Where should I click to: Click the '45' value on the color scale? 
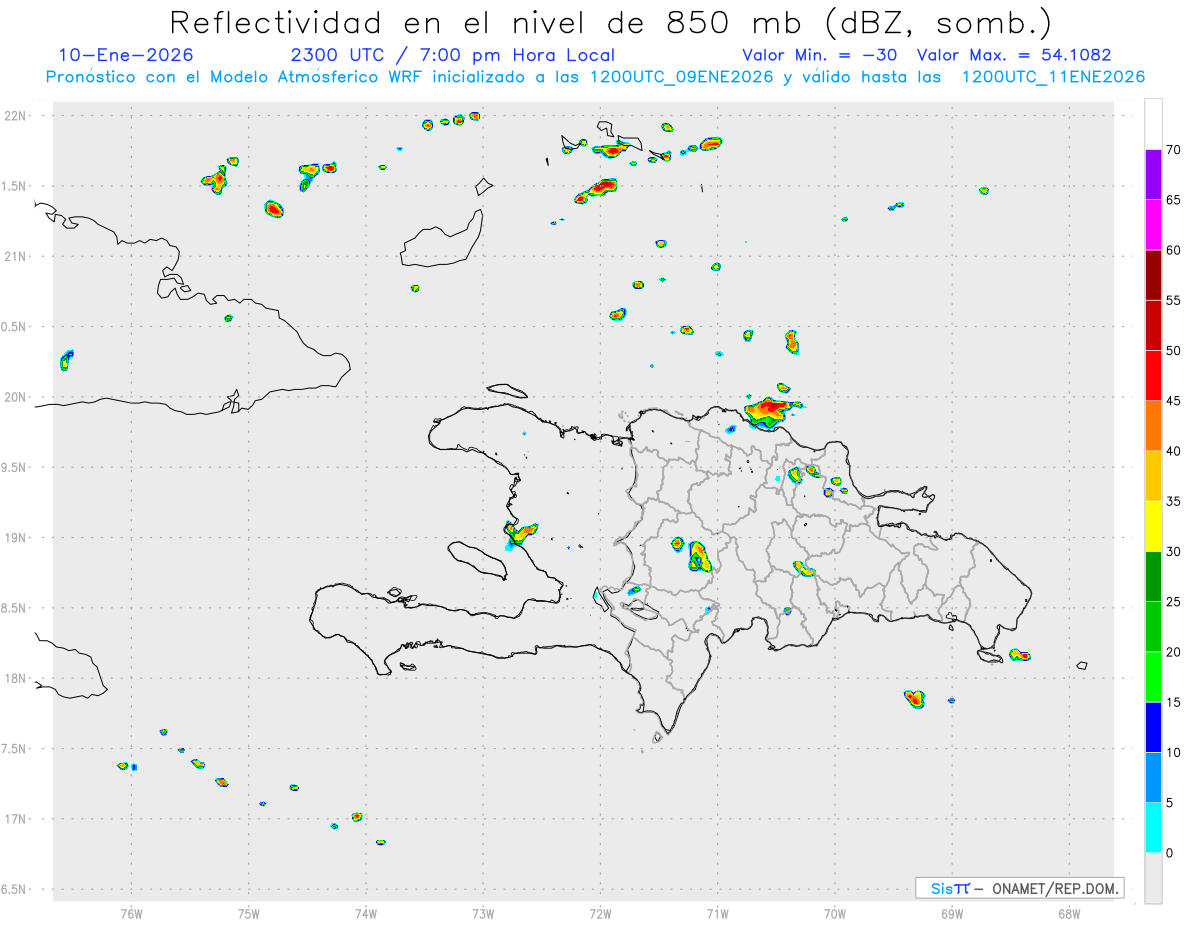click(x=1174, y=401)
